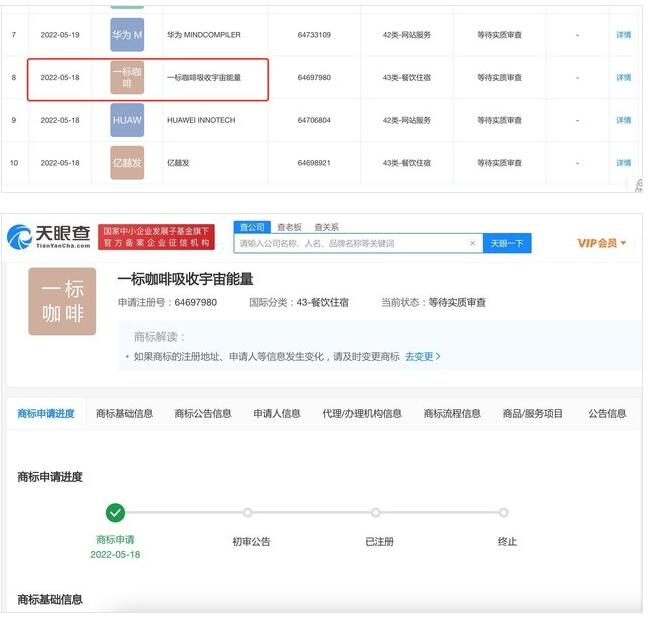This screenshot has height=620, width=648.
Task: Select the 代理/办理机构信息 tab
Action: pyautogui.click(x=362, y=413)
